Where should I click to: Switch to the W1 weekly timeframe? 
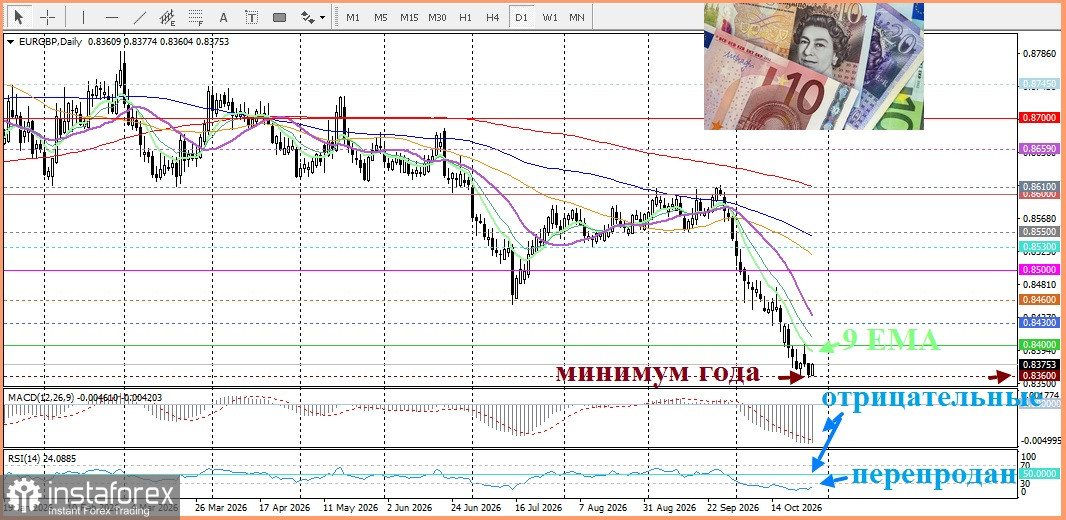[549, 17]
